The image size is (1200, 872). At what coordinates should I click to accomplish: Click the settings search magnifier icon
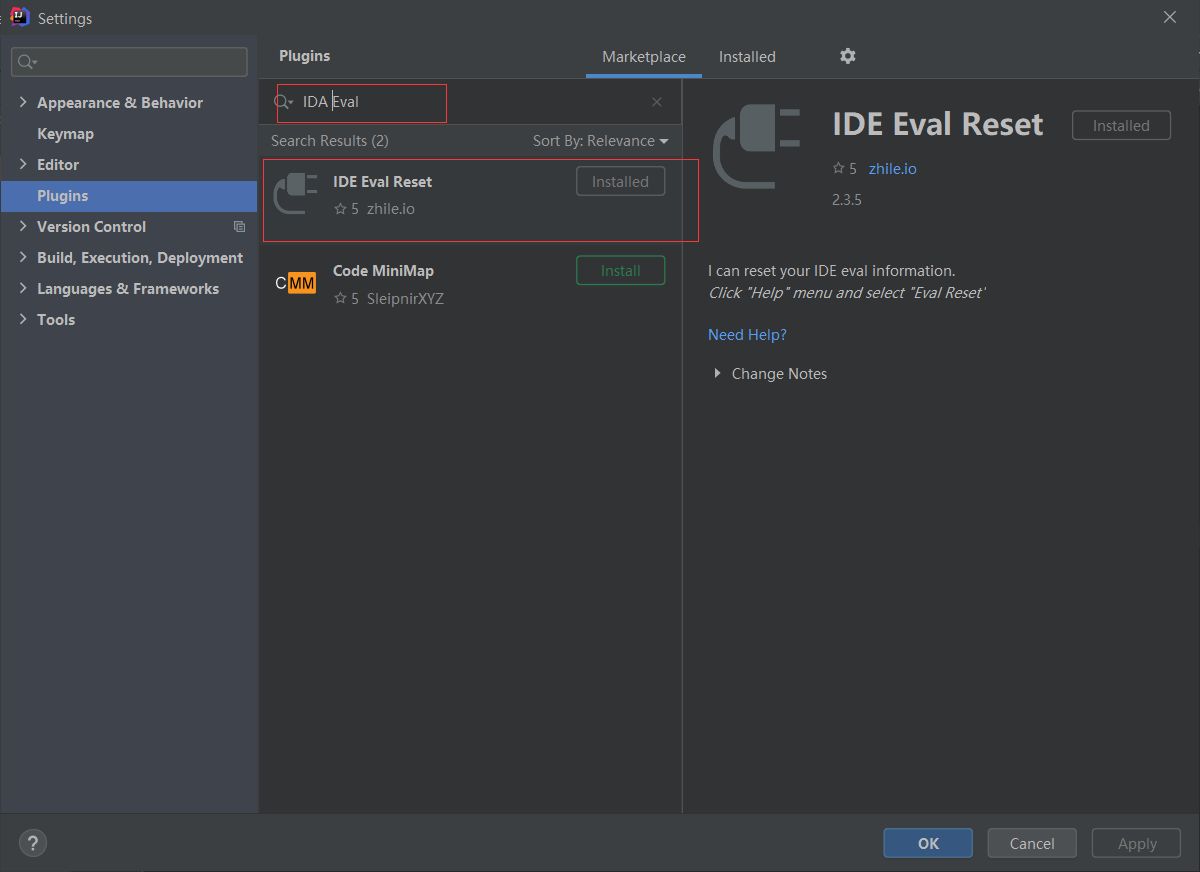28,62
